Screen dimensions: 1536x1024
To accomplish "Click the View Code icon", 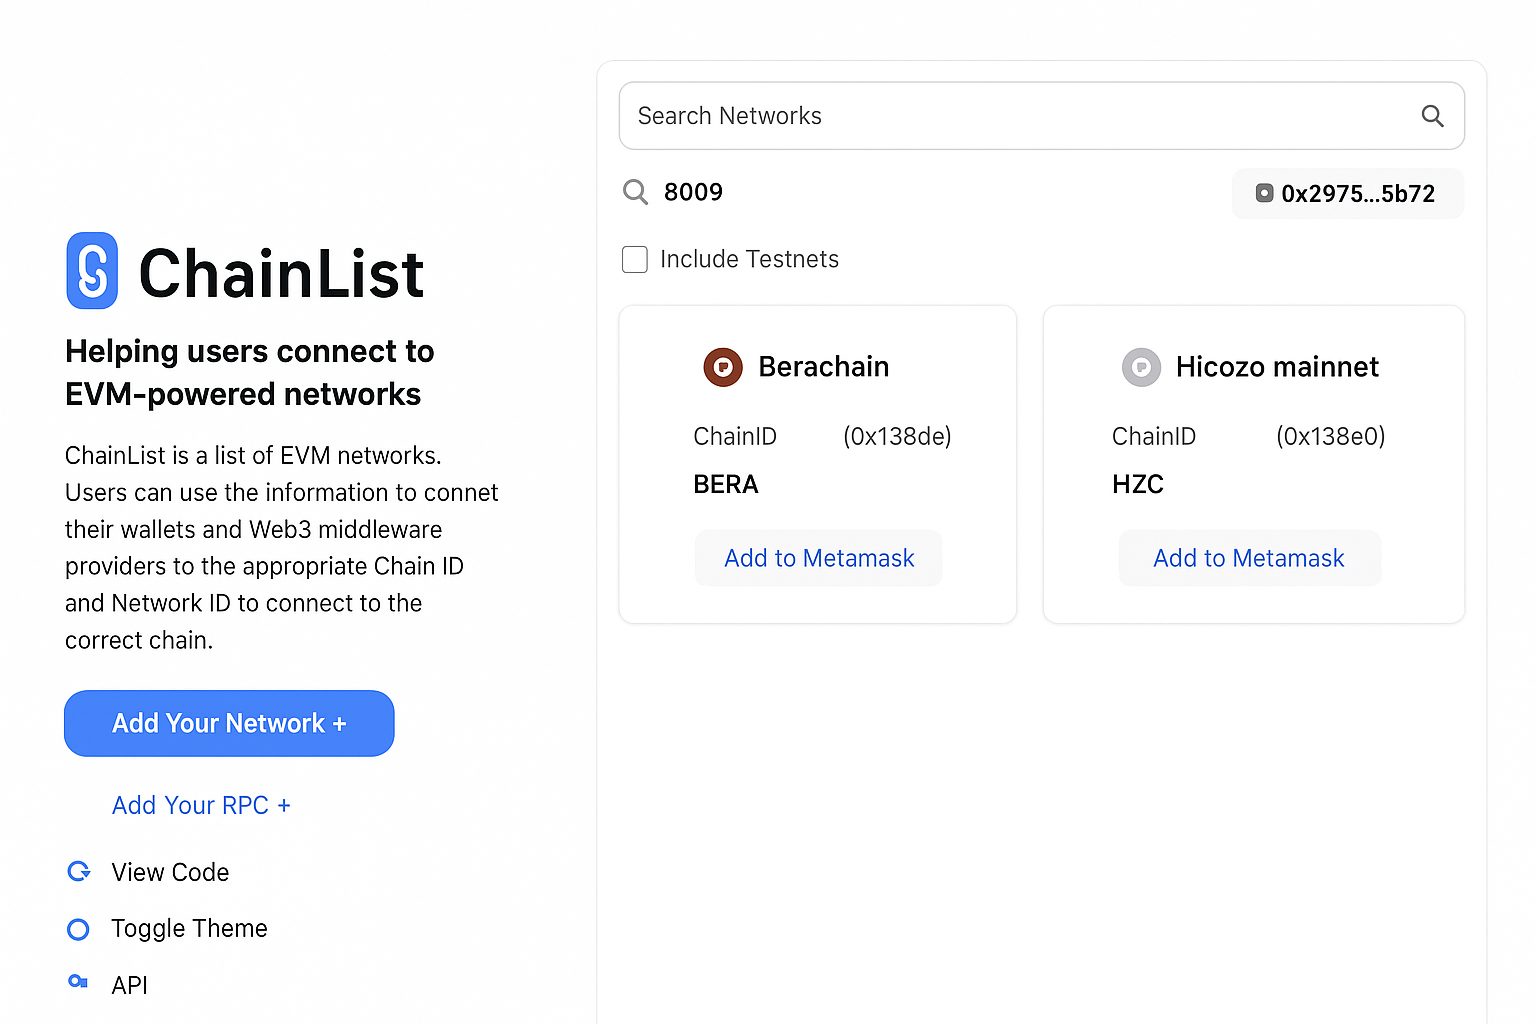I will click(79, 872).
